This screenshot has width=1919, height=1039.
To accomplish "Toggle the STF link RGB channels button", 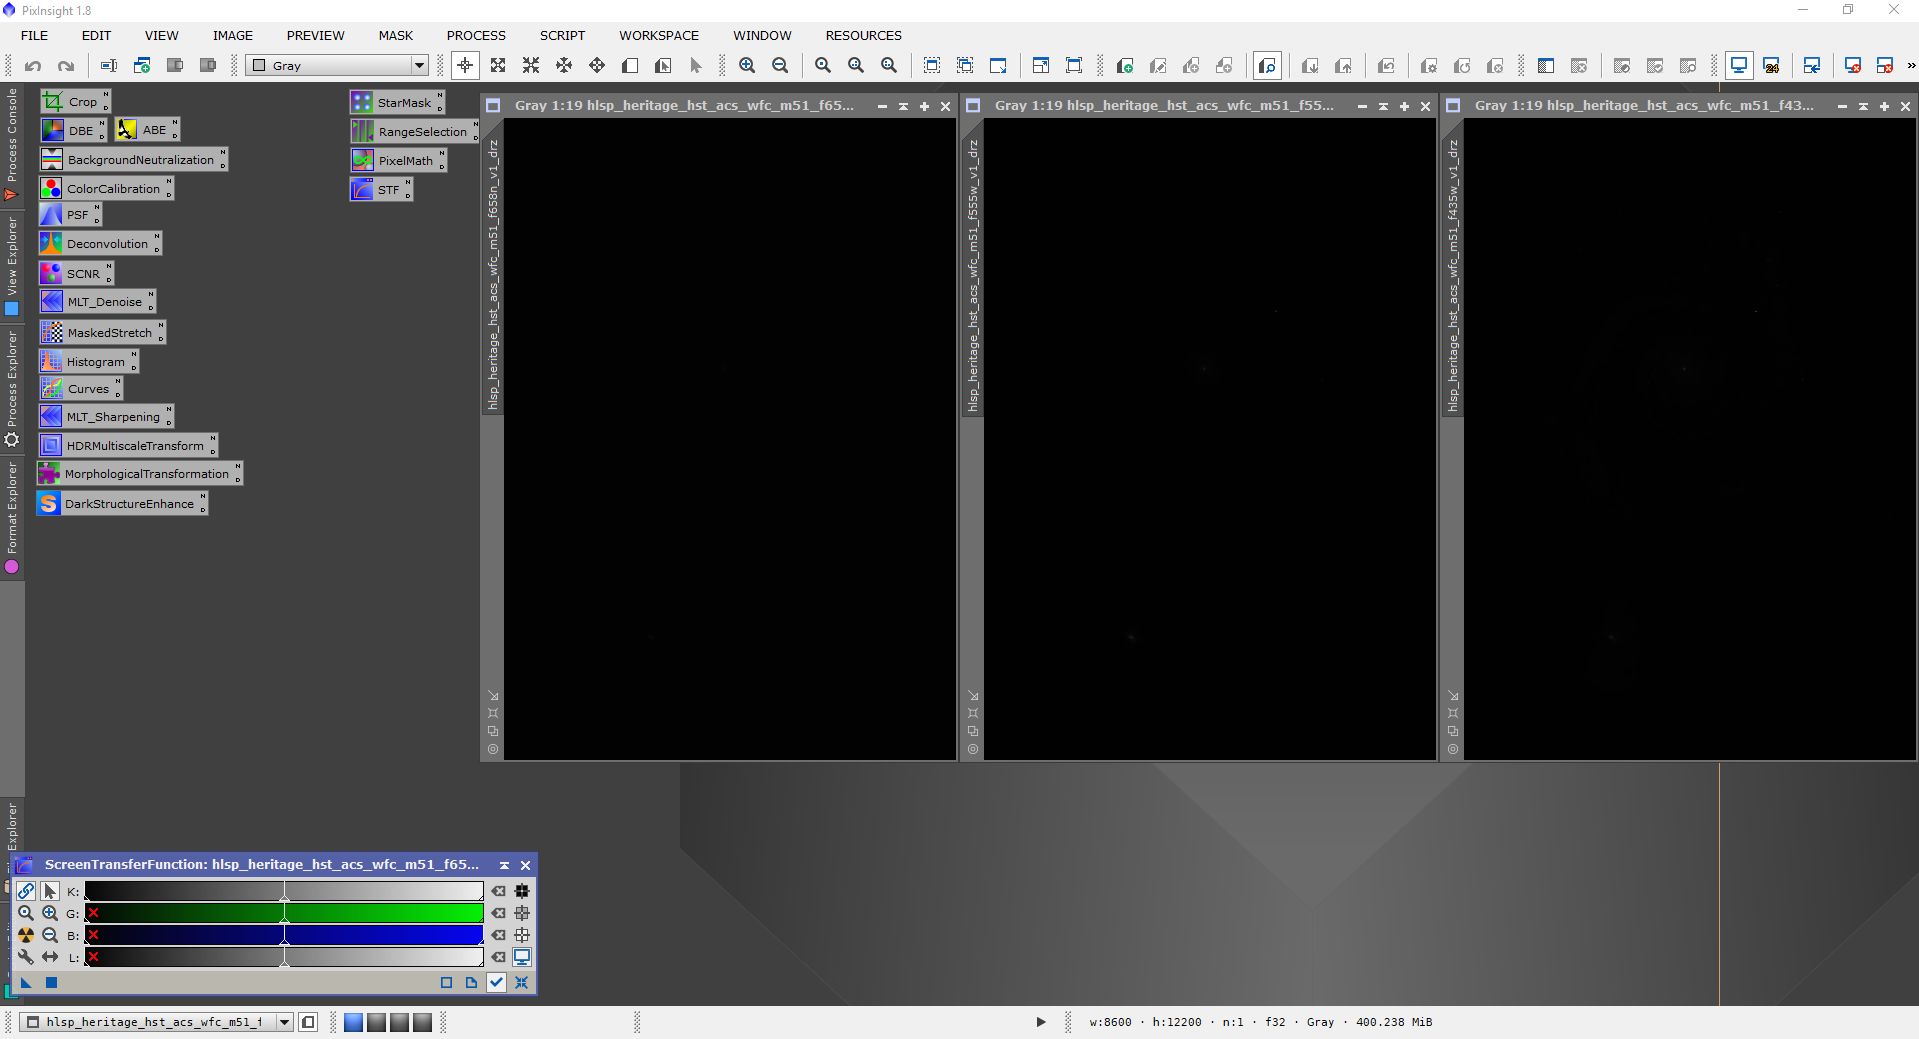I will [26, 891].
